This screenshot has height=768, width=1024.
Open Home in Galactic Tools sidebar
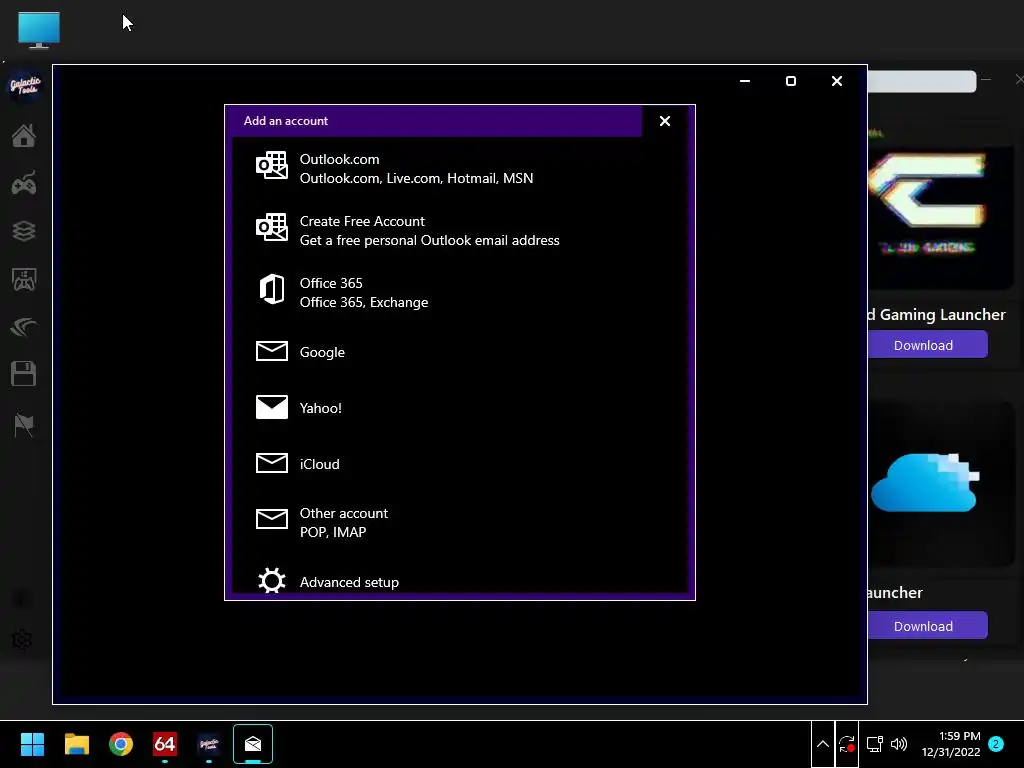[x=24, y=136]
